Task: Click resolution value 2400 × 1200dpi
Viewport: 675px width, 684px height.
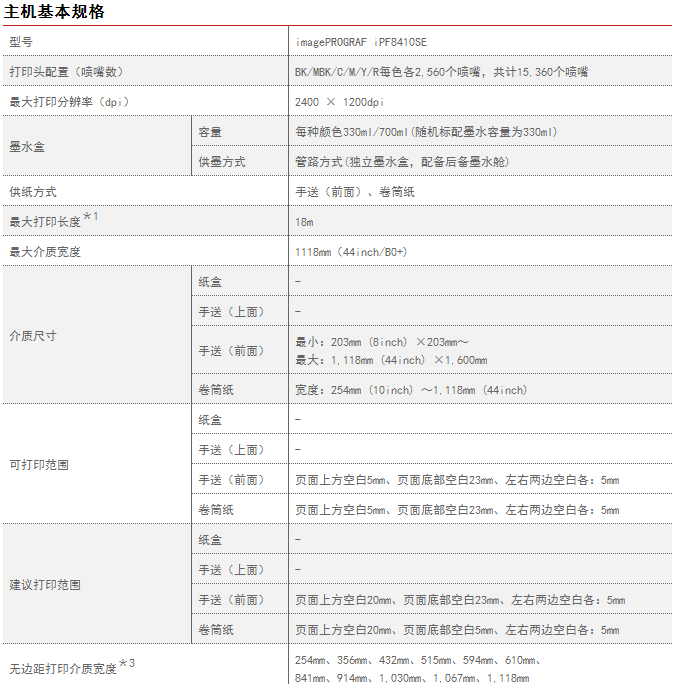Action: 339,102
